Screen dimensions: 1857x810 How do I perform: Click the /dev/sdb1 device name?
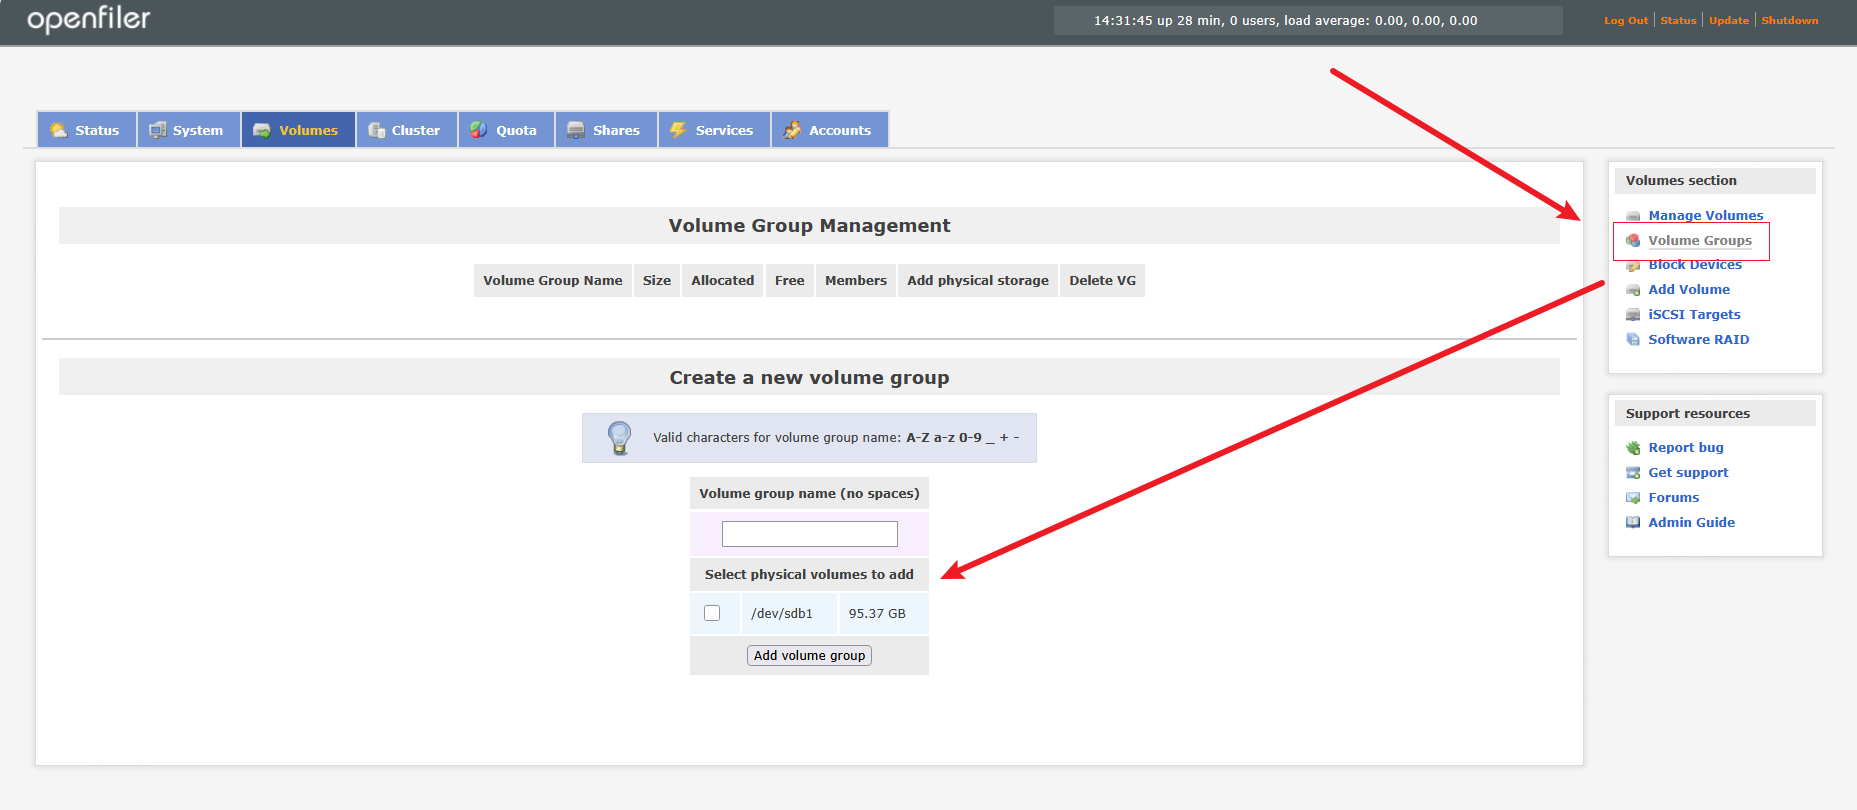(x=782, y=614)
